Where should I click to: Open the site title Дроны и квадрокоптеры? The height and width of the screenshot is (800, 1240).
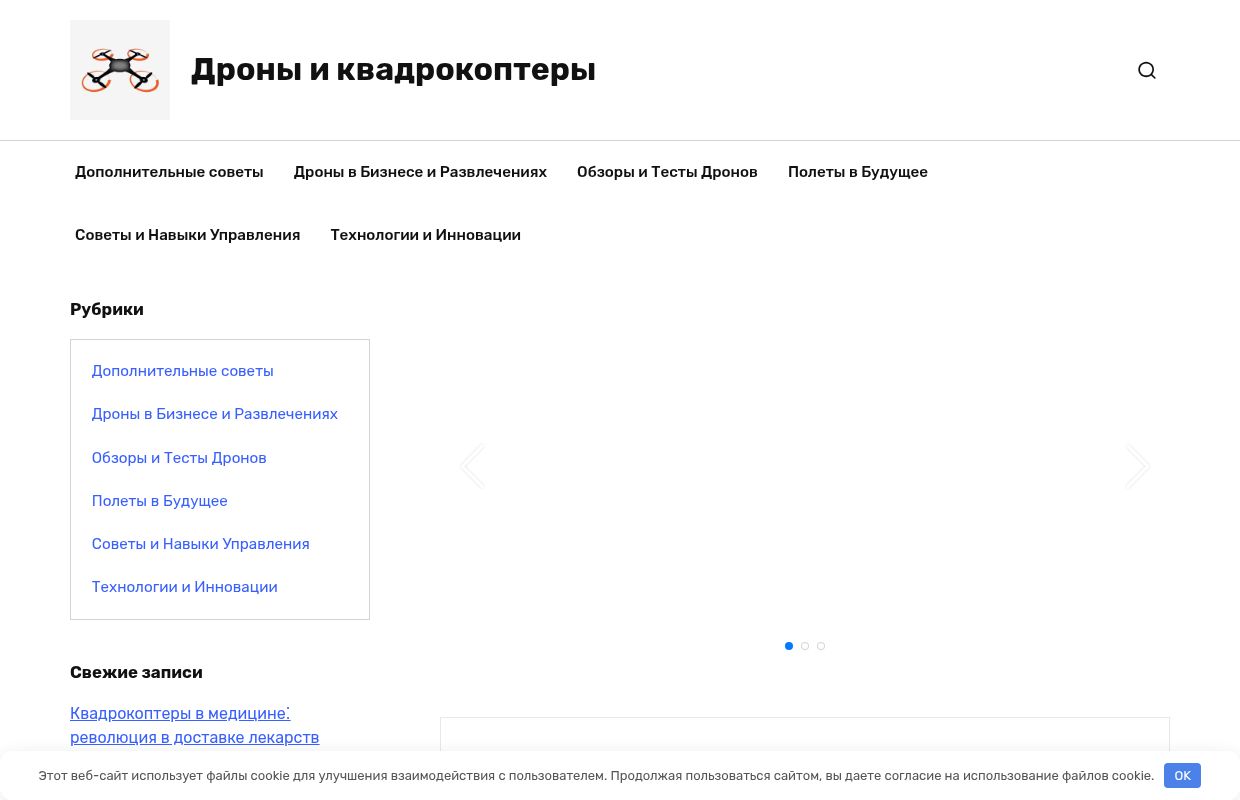pyautogui.click(x=393, y=70)
